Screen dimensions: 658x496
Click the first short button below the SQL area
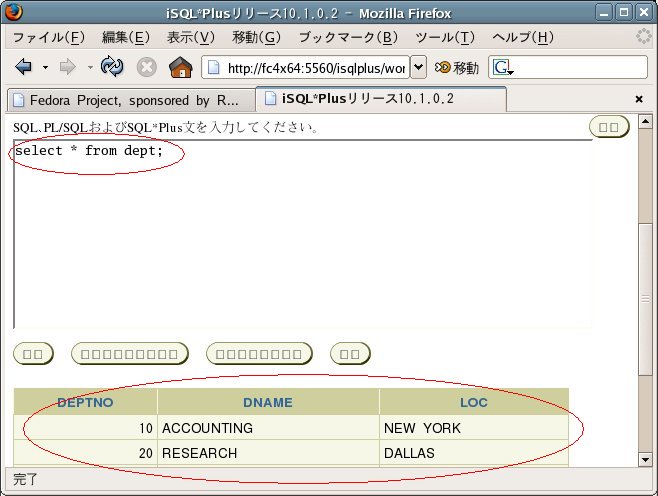(33, 354)
